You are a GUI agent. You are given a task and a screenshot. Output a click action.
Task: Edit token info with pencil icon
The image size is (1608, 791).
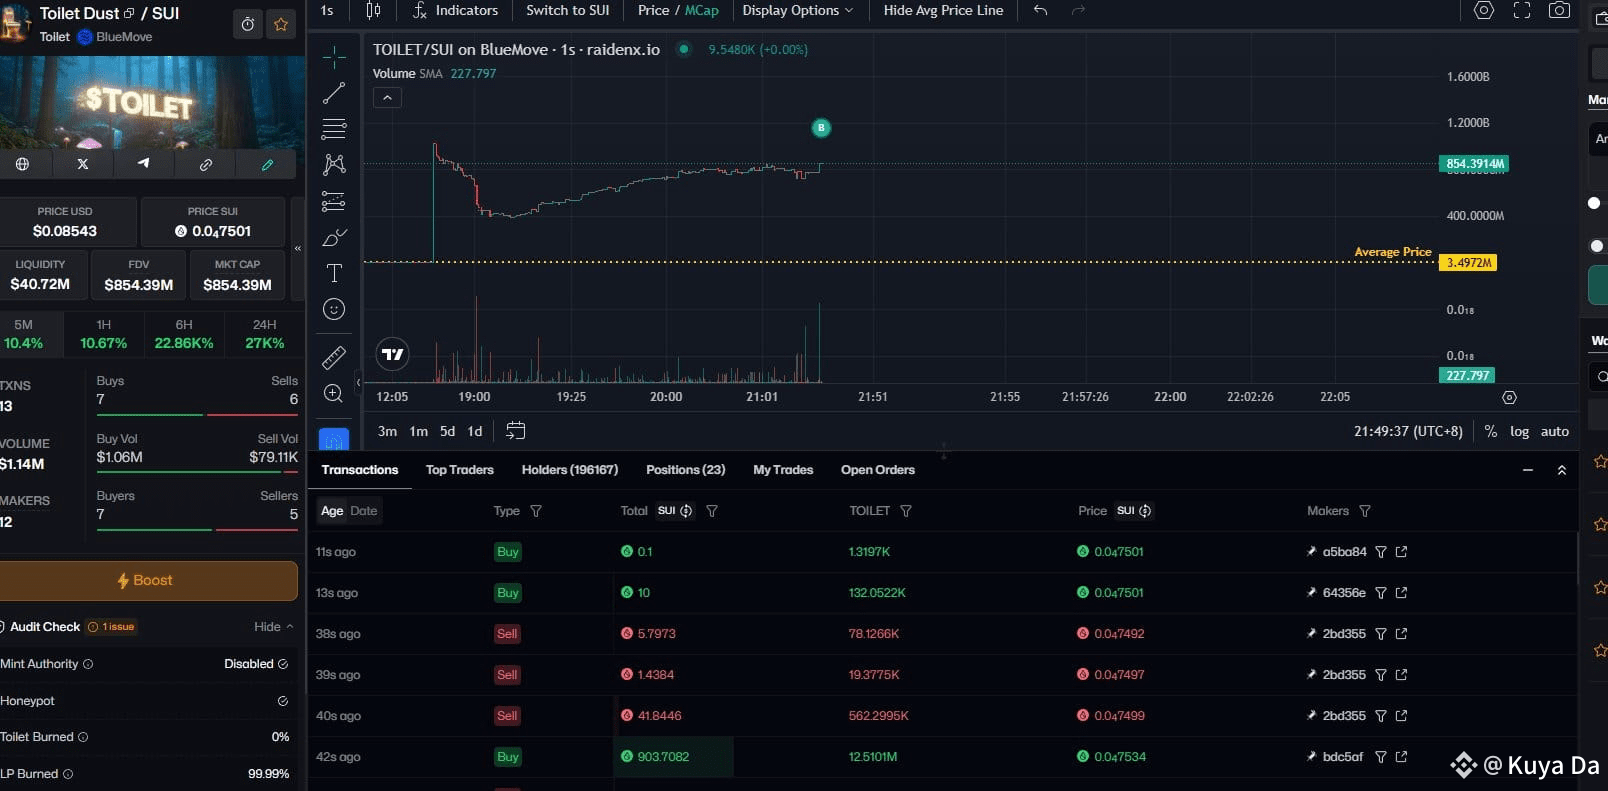267,164
